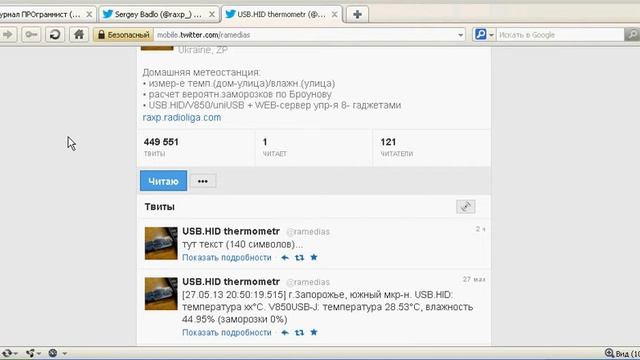
Task: Close the Журнал ПРОграммист tab
Action: pyautogui.click(x=89, y=14)
